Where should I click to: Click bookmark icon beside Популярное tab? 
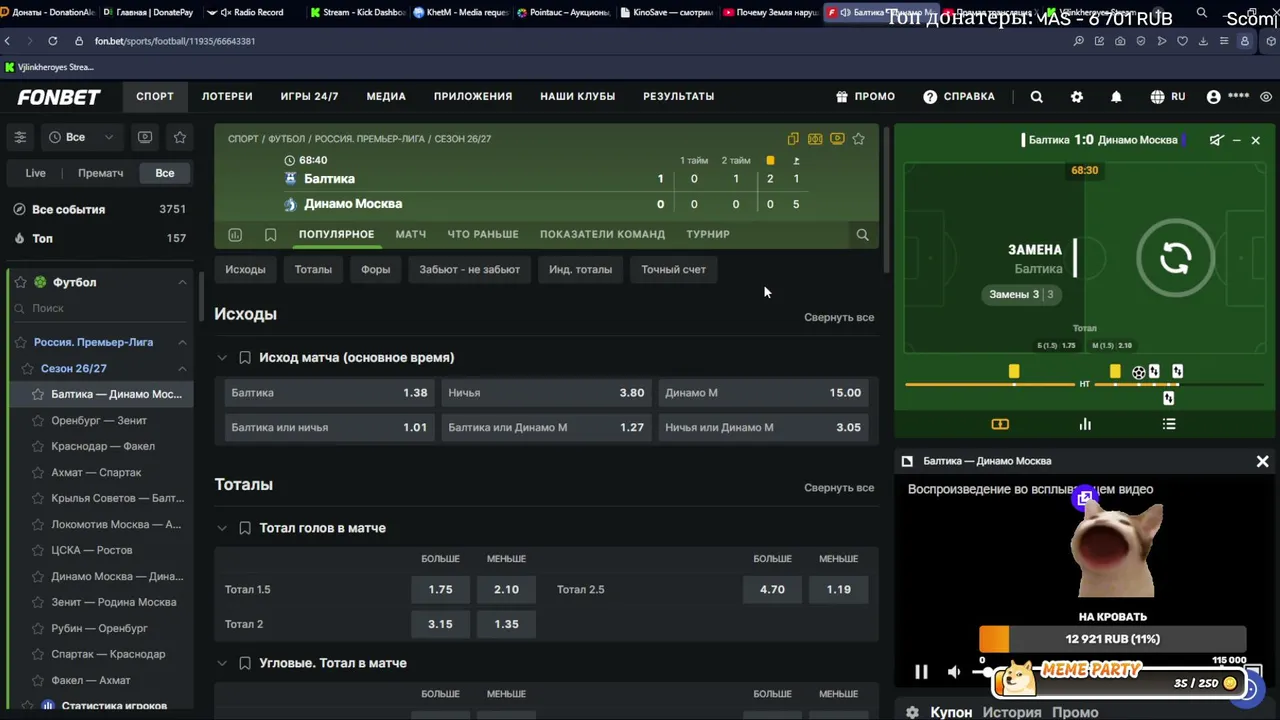click(270, 234)
